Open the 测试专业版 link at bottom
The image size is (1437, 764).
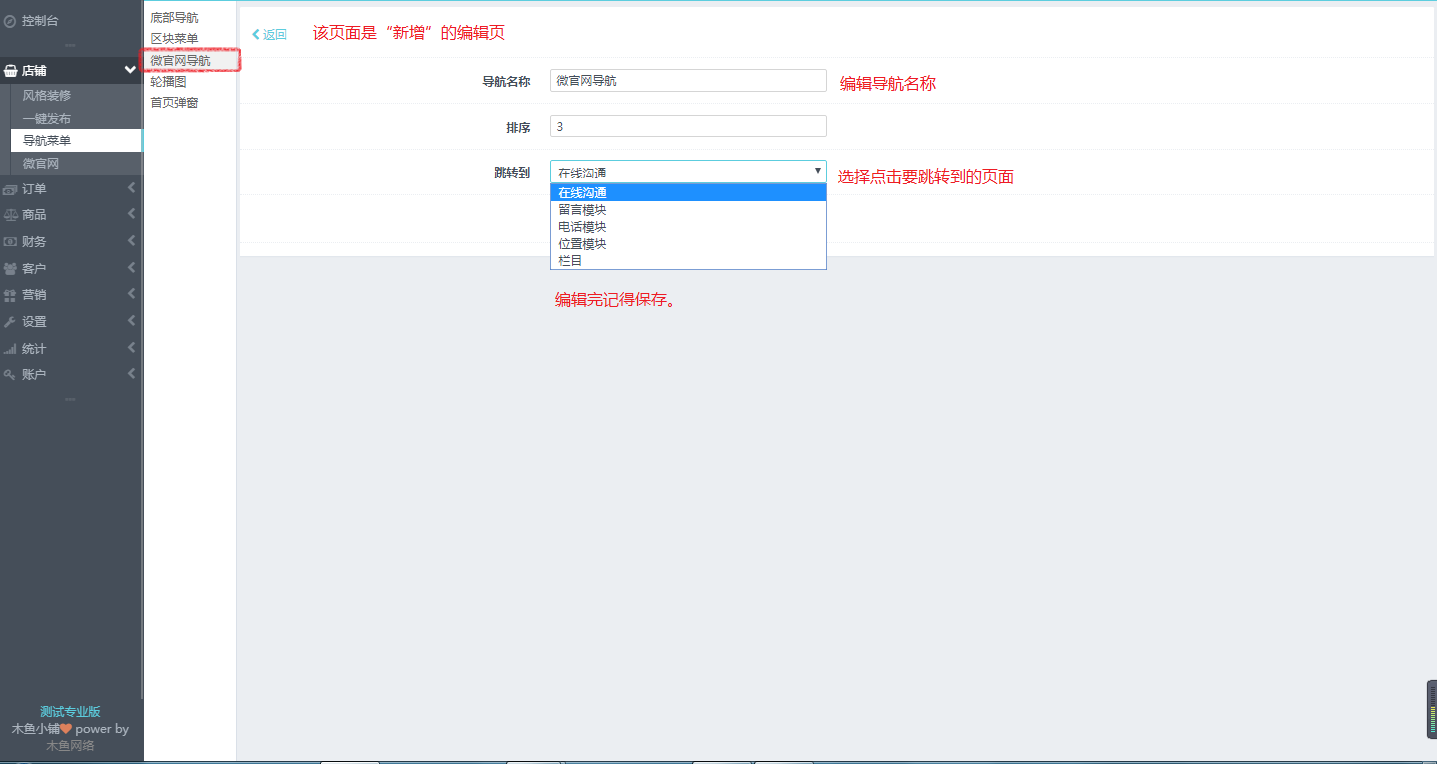[x=71, y=711]
